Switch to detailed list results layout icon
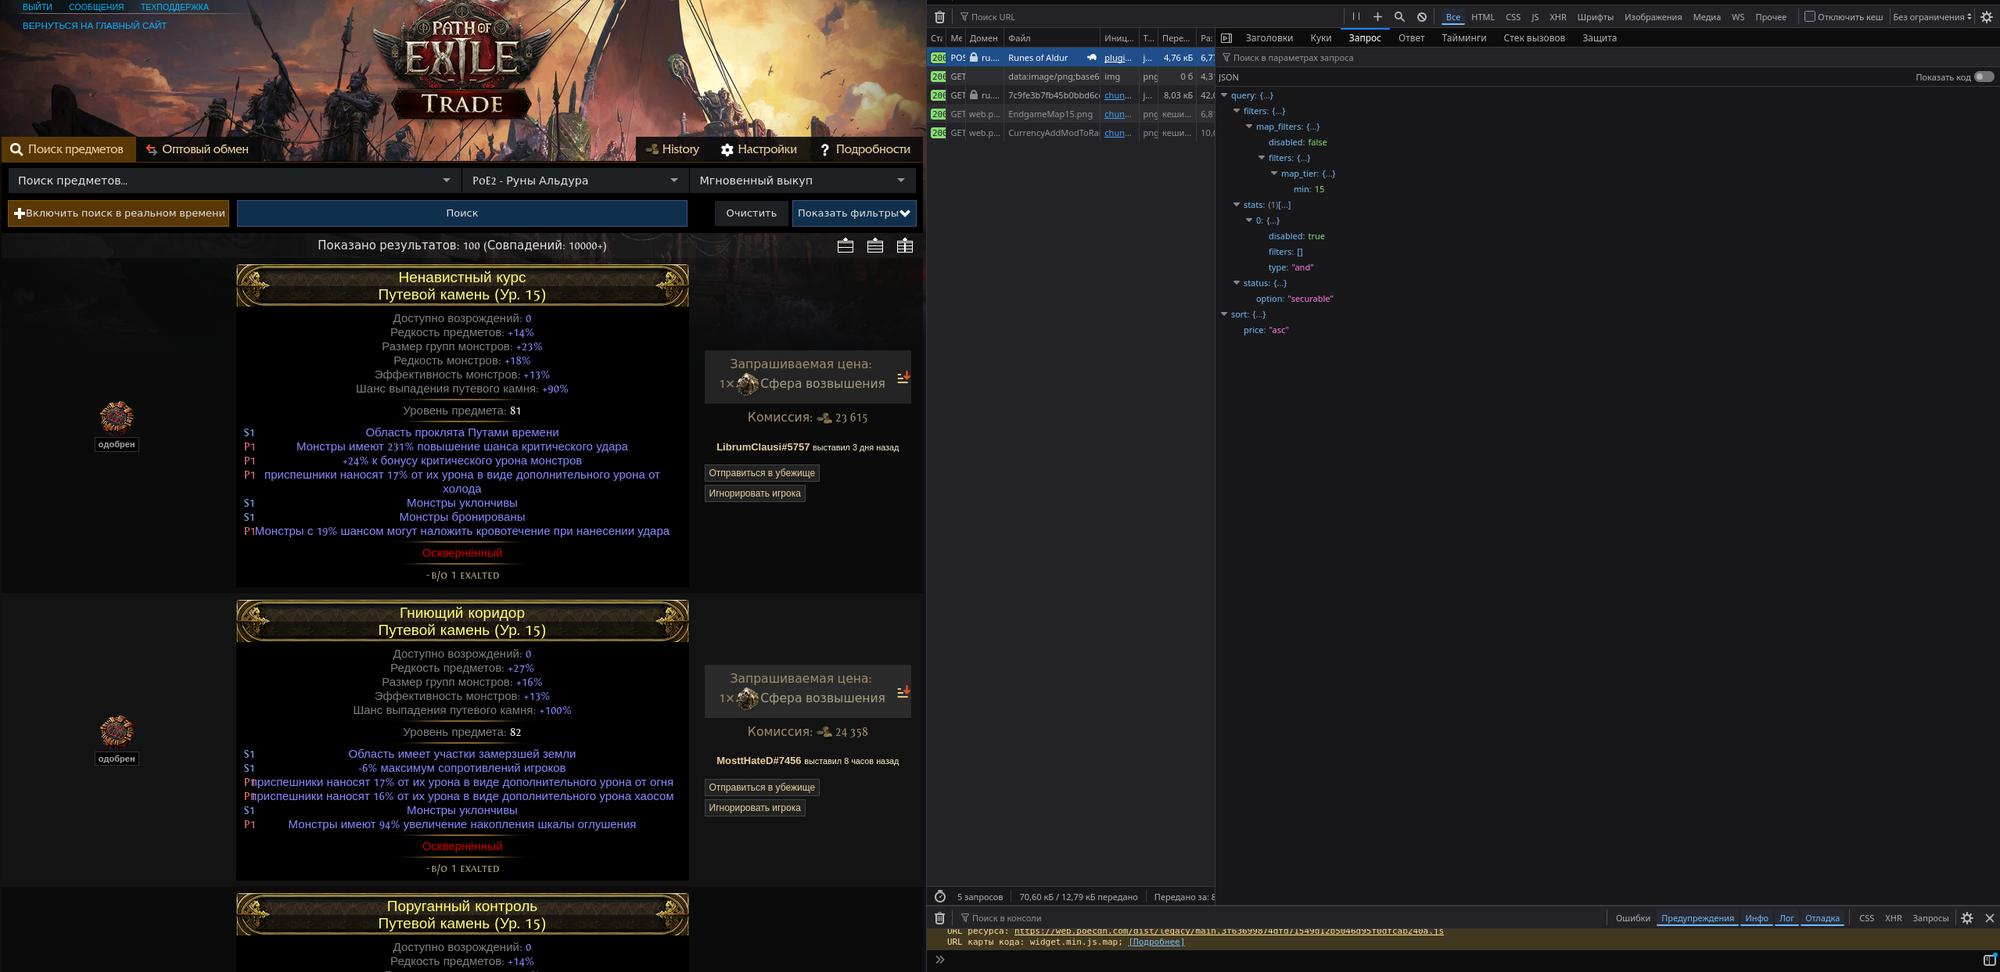 (x=875, y=246)
